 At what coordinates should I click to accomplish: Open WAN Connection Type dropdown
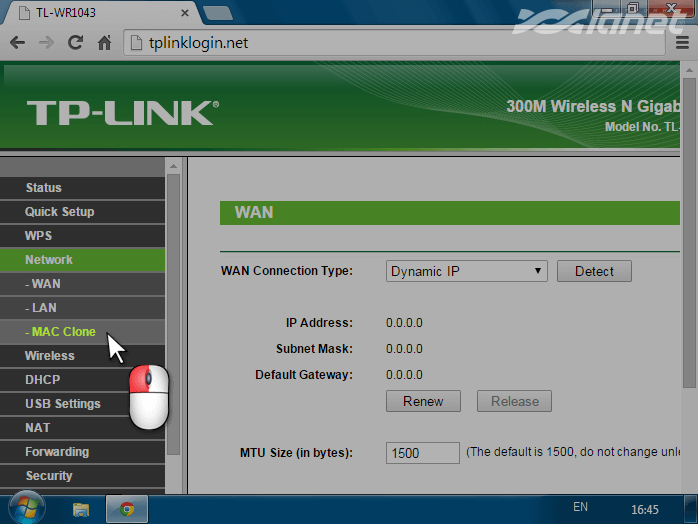[466, 271]
